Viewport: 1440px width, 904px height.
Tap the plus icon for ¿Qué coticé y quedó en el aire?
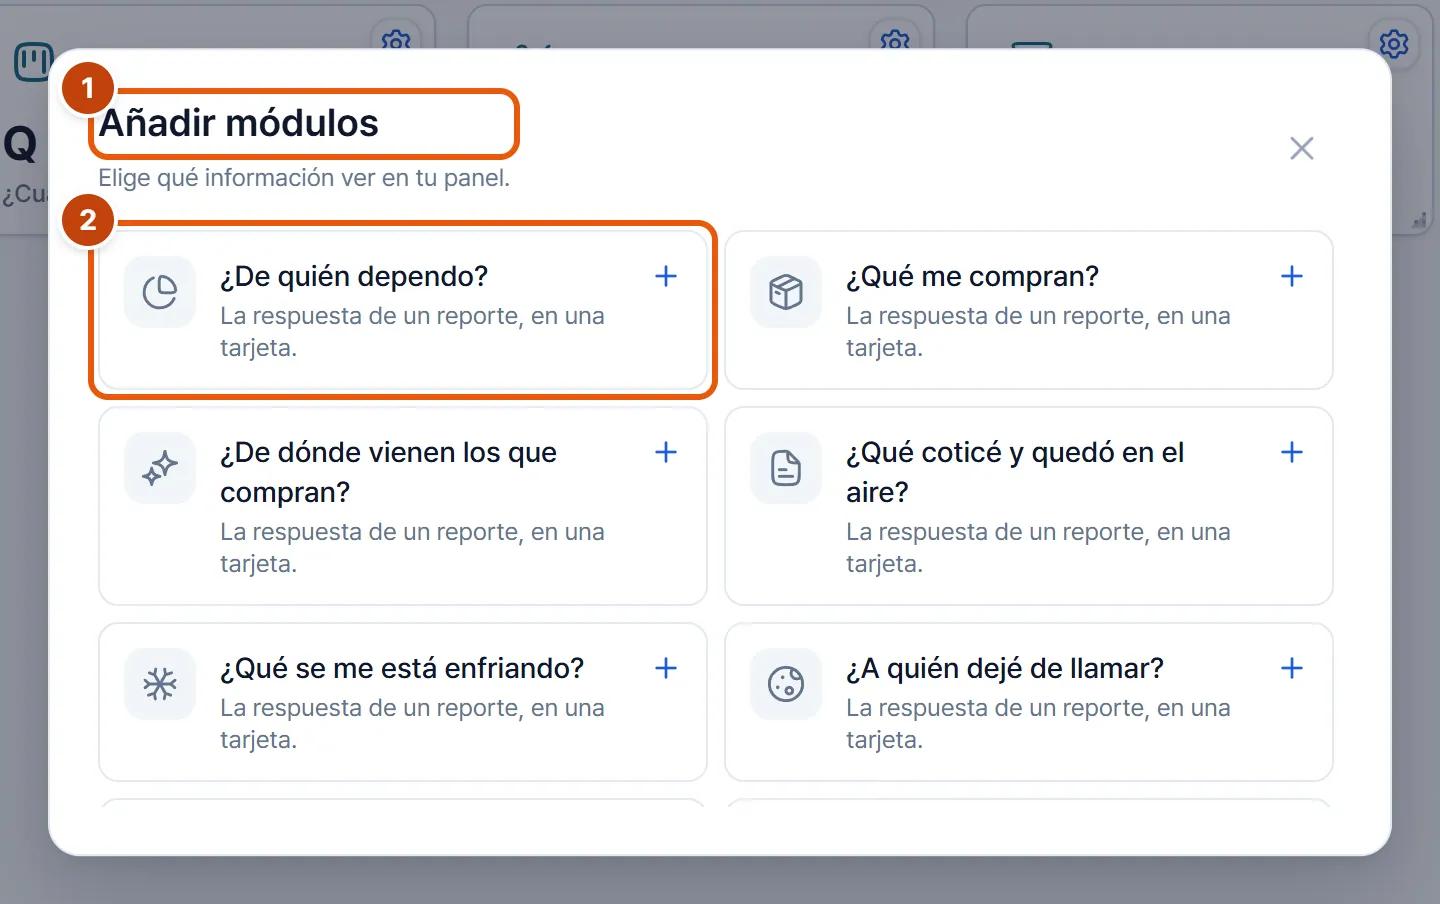[1292, 452]
